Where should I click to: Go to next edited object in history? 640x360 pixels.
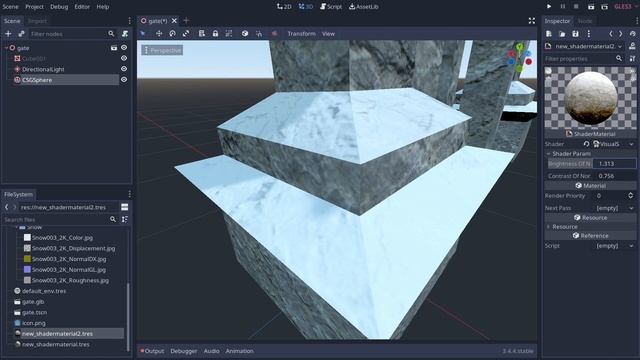[x=620, y=34]
